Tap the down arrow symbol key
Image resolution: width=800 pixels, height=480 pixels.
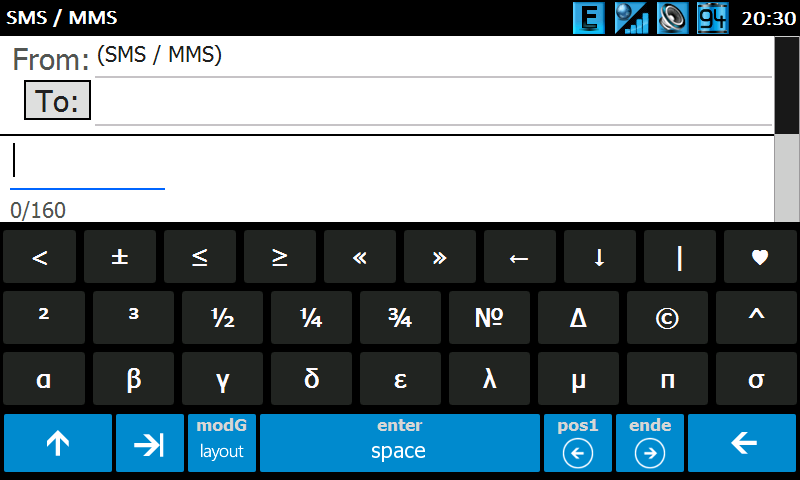point(600,257)
